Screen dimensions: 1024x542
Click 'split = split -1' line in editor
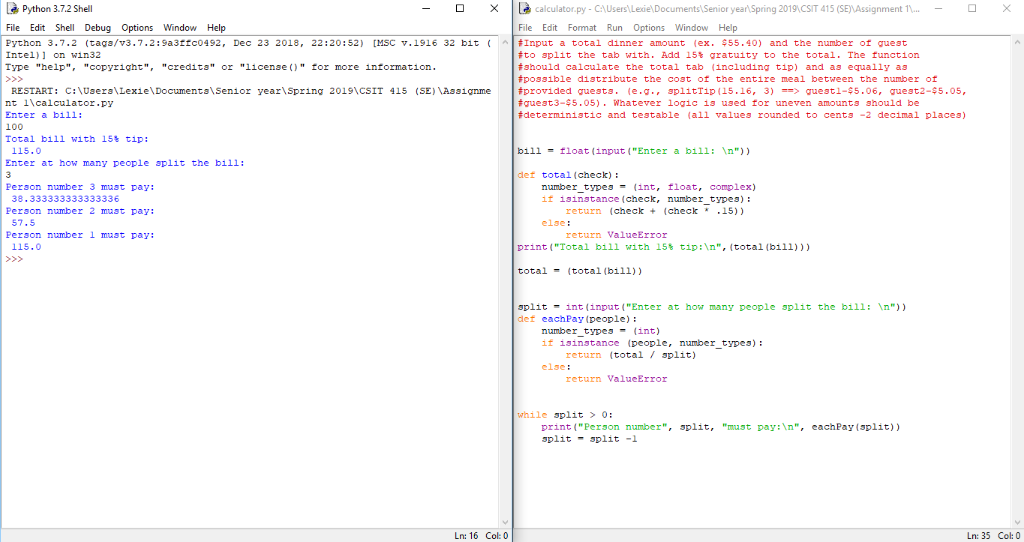pyautogui.click(x=589, y=439)
